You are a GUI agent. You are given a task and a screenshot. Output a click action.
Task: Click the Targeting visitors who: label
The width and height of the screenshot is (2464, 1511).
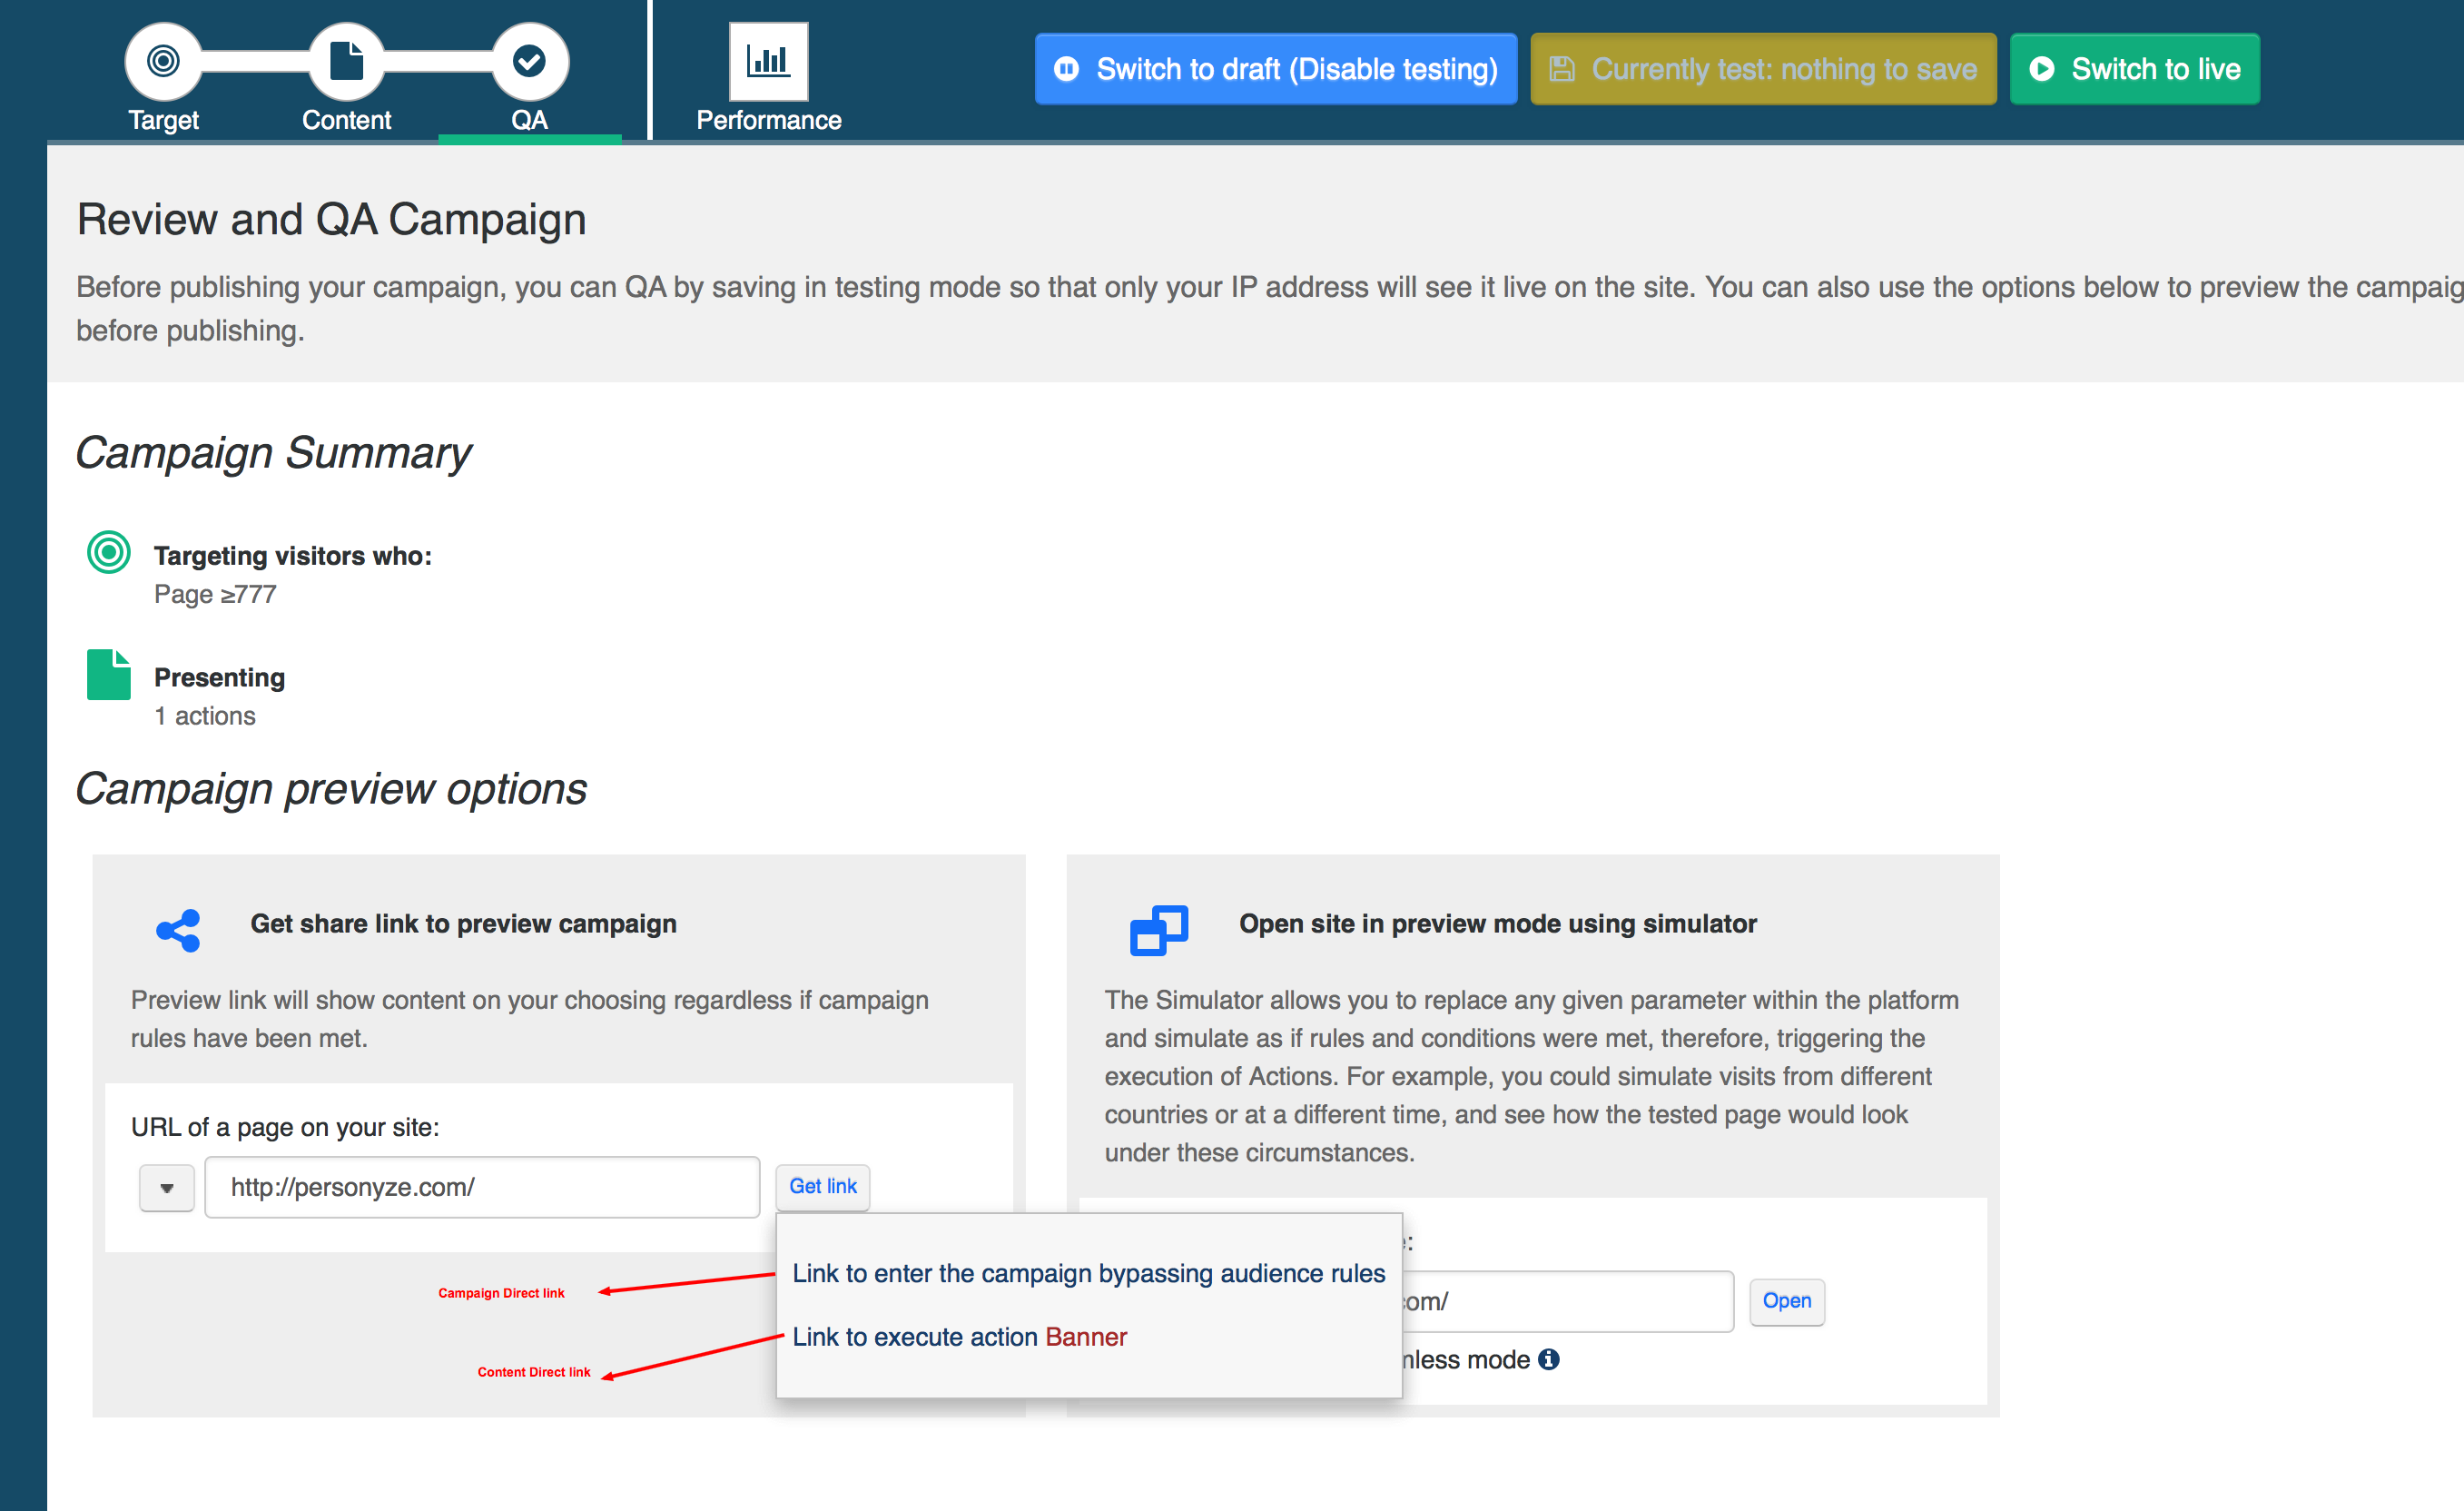pos(293,555)
